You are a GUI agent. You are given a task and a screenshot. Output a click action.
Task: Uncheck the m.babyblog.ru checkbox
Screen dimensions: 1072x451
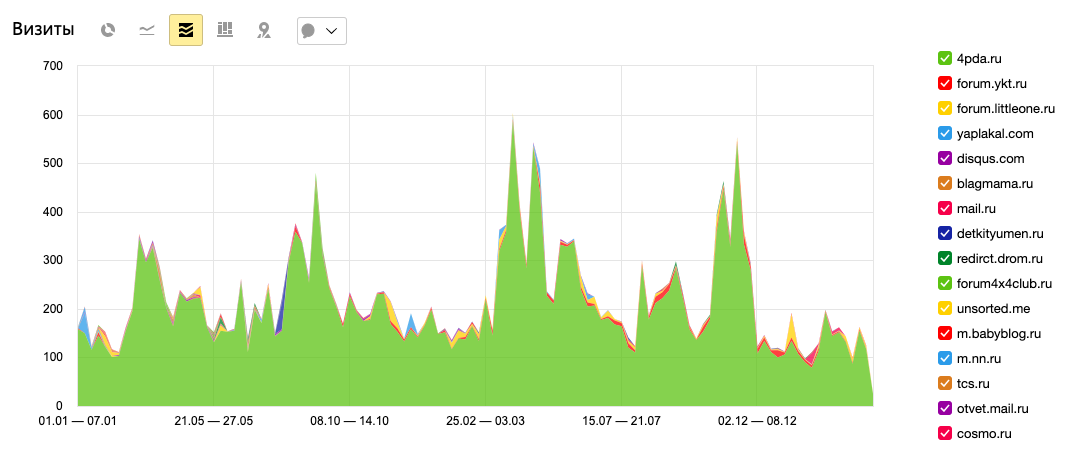(x=945, y=333)
